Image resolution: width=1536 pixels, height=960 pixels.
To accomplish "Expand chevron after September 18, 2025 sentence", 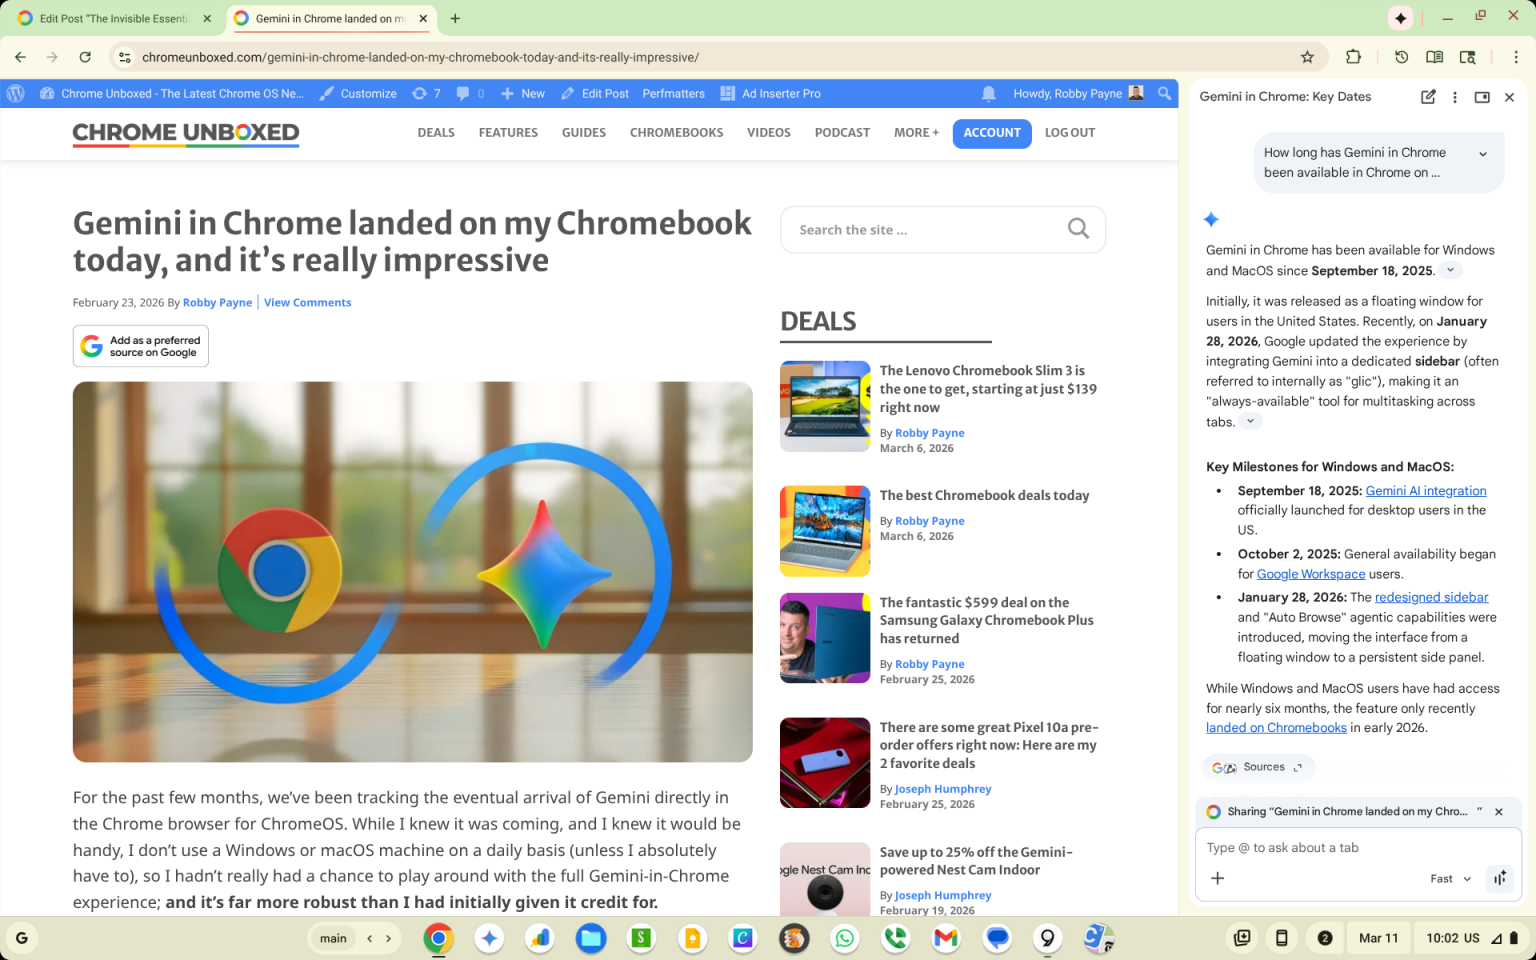I will (x=1450, y=270).
